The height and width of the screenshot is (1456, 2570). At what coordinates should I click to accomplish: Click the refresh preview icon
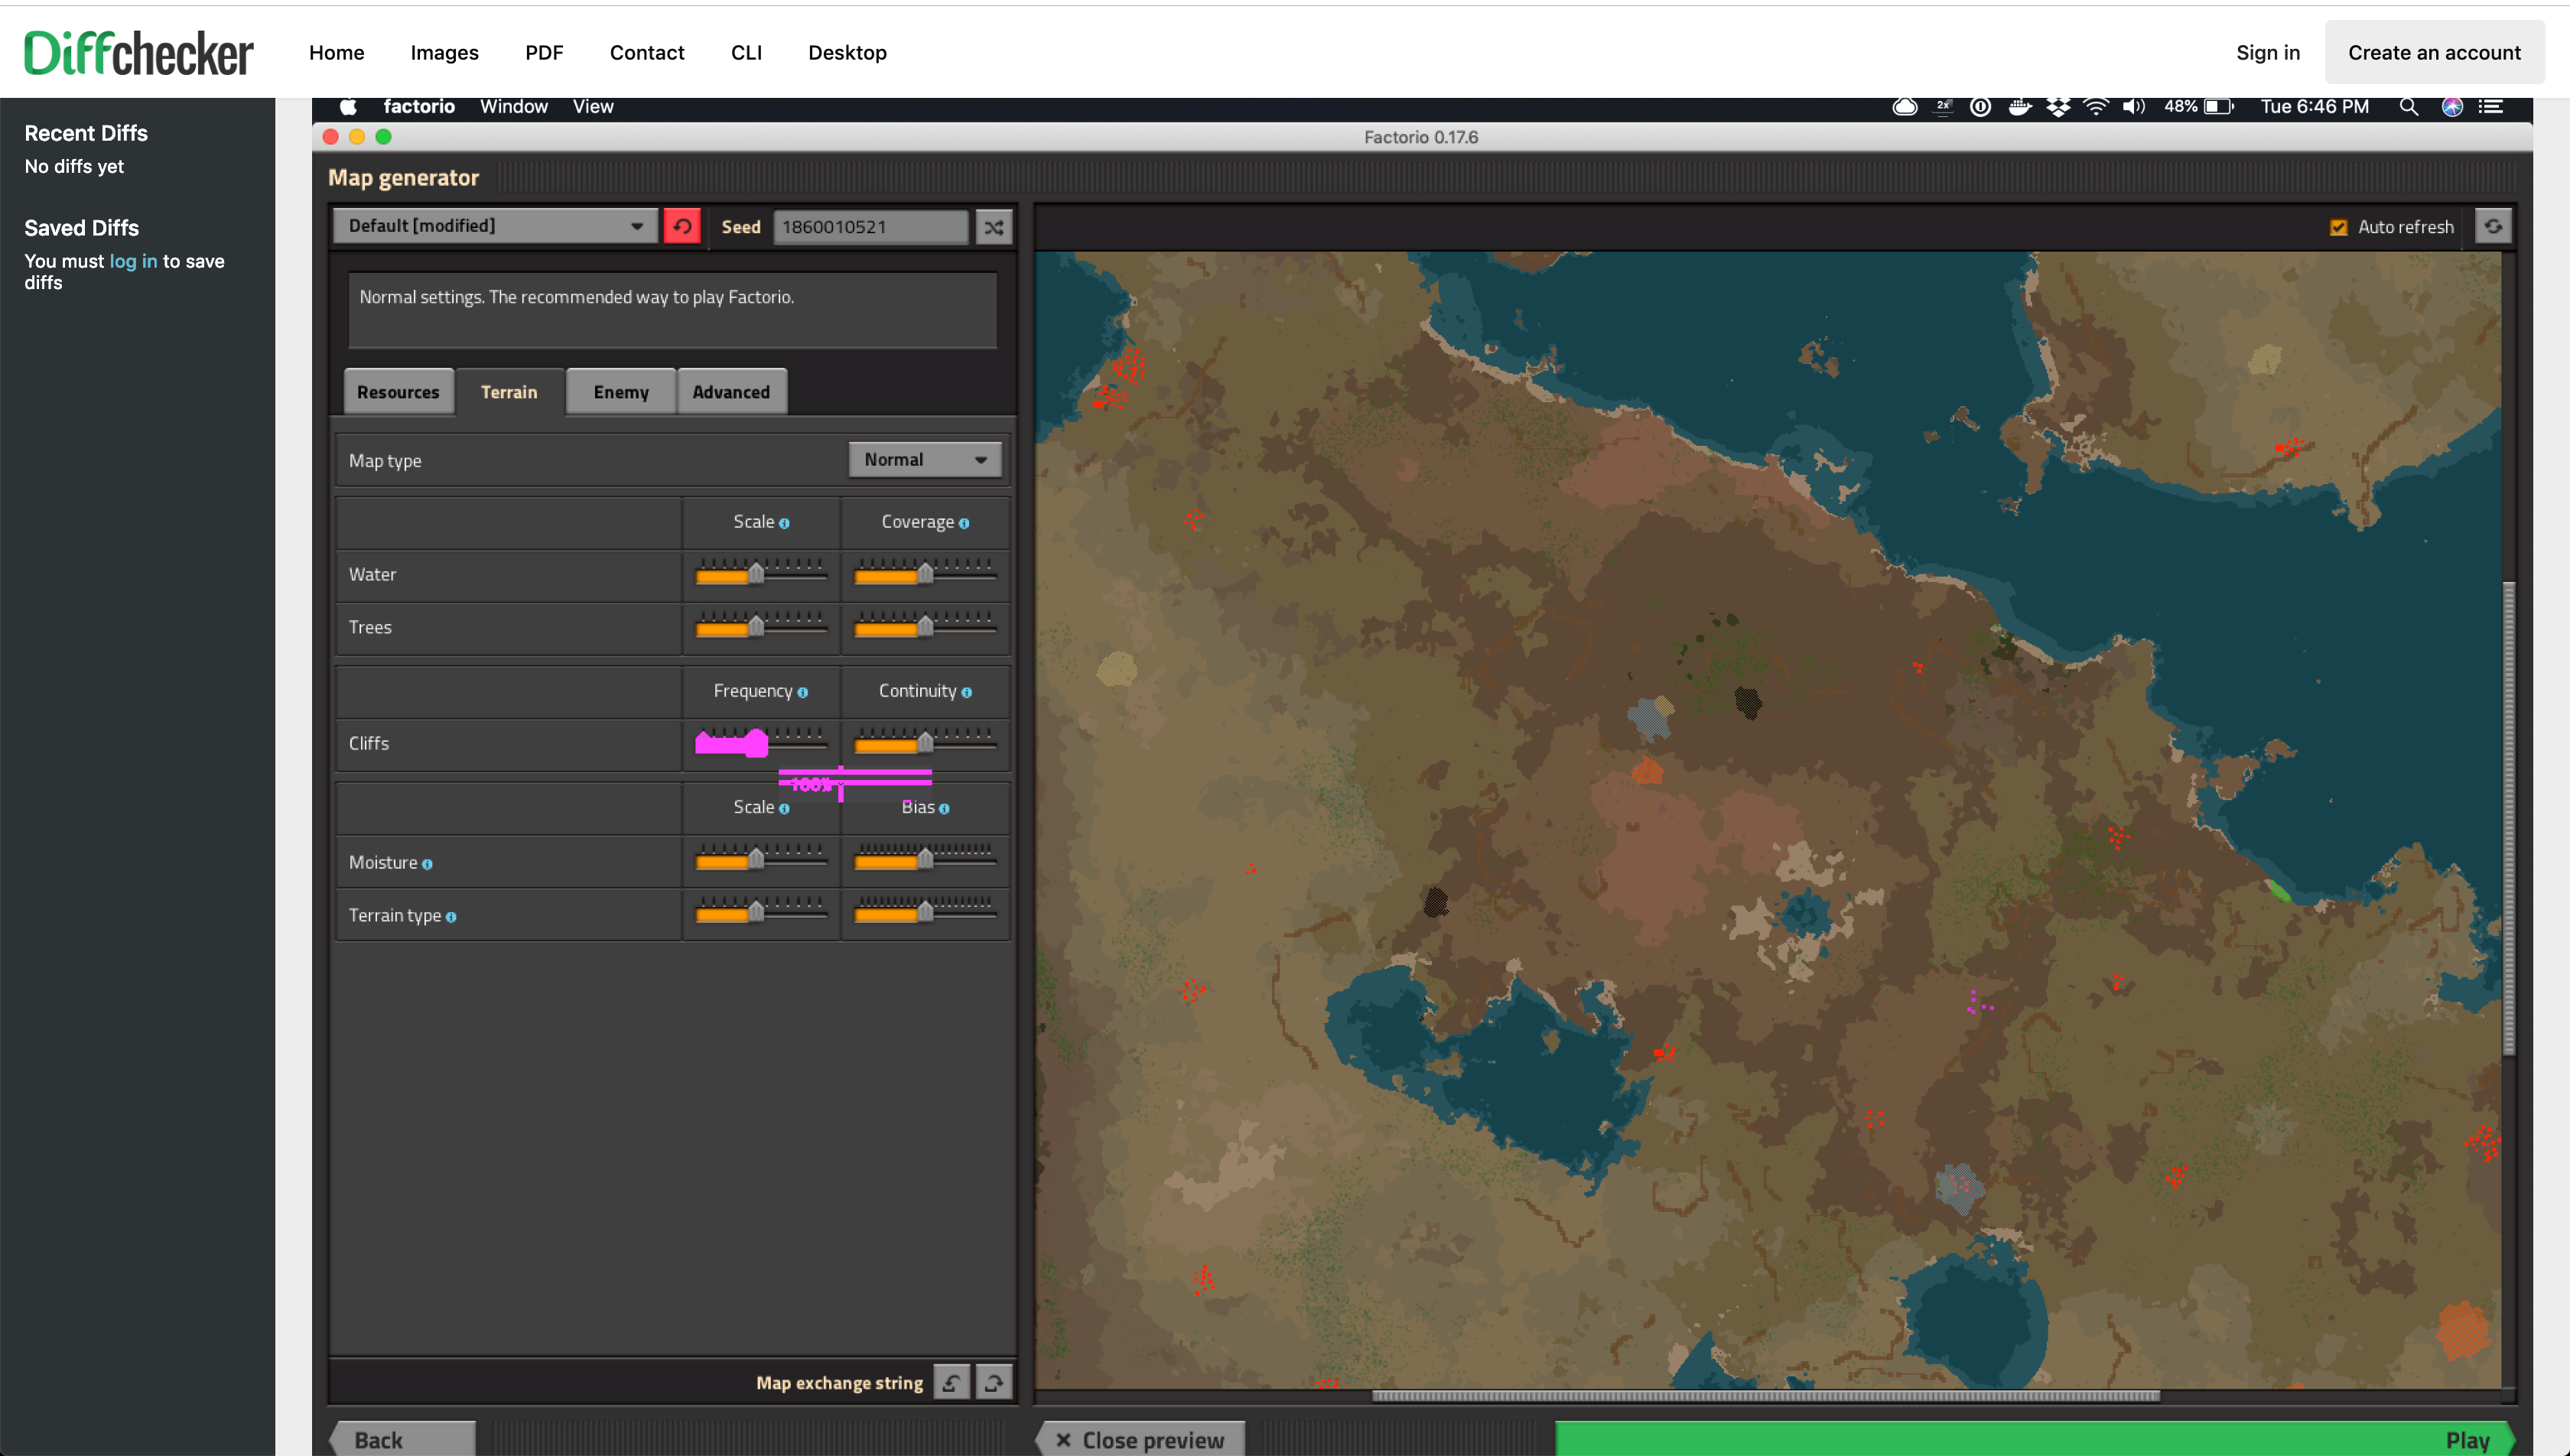tap(2493, 226)
